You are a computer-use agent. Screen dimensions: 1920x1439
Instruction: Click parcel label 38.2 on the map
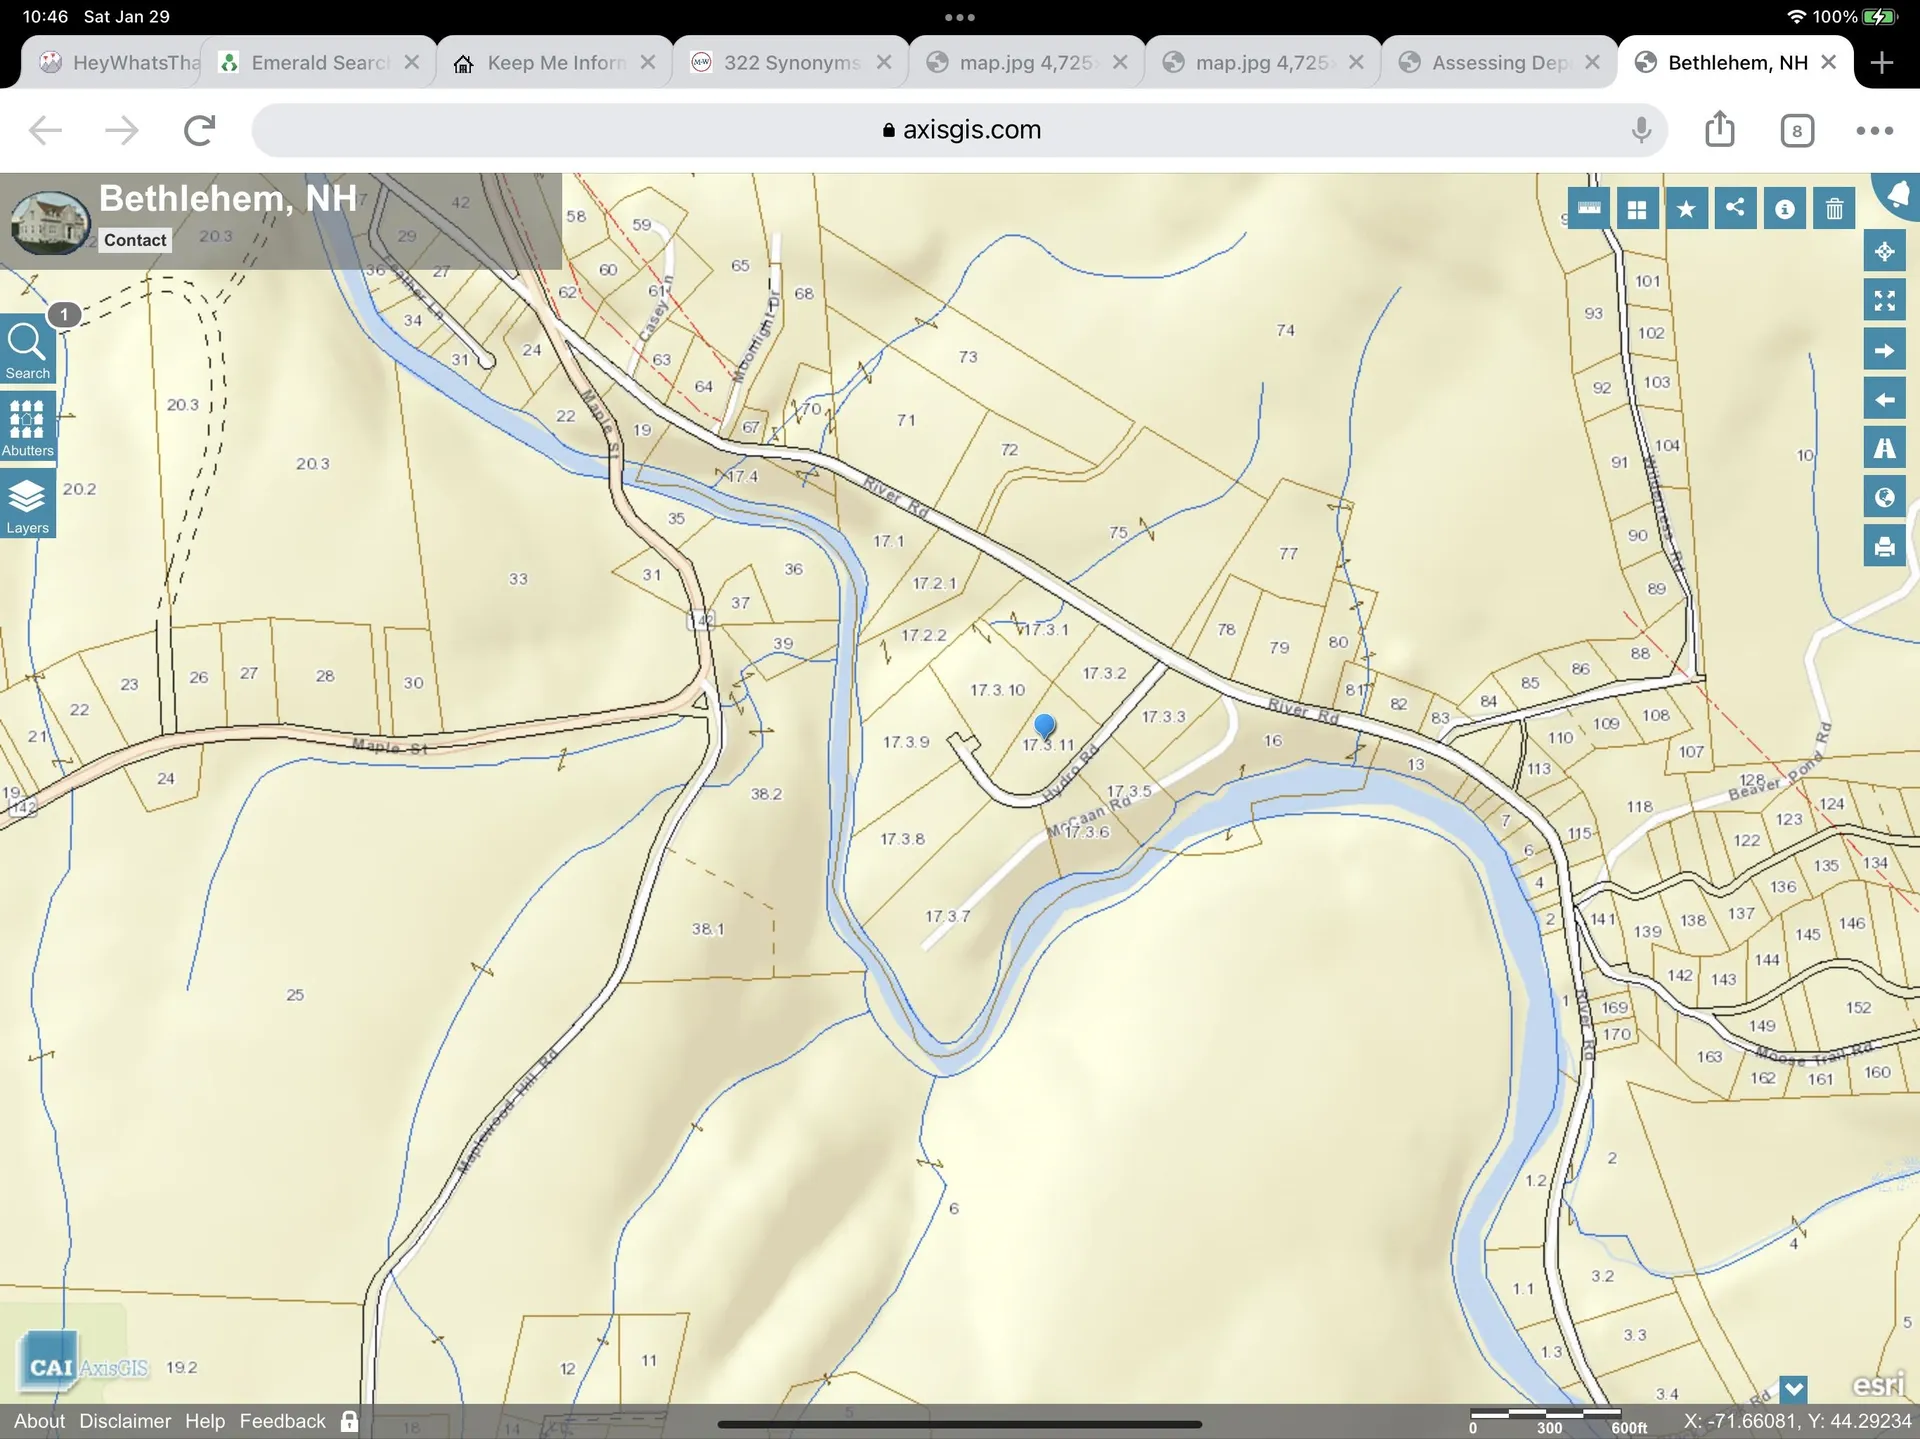coord(767,794)
